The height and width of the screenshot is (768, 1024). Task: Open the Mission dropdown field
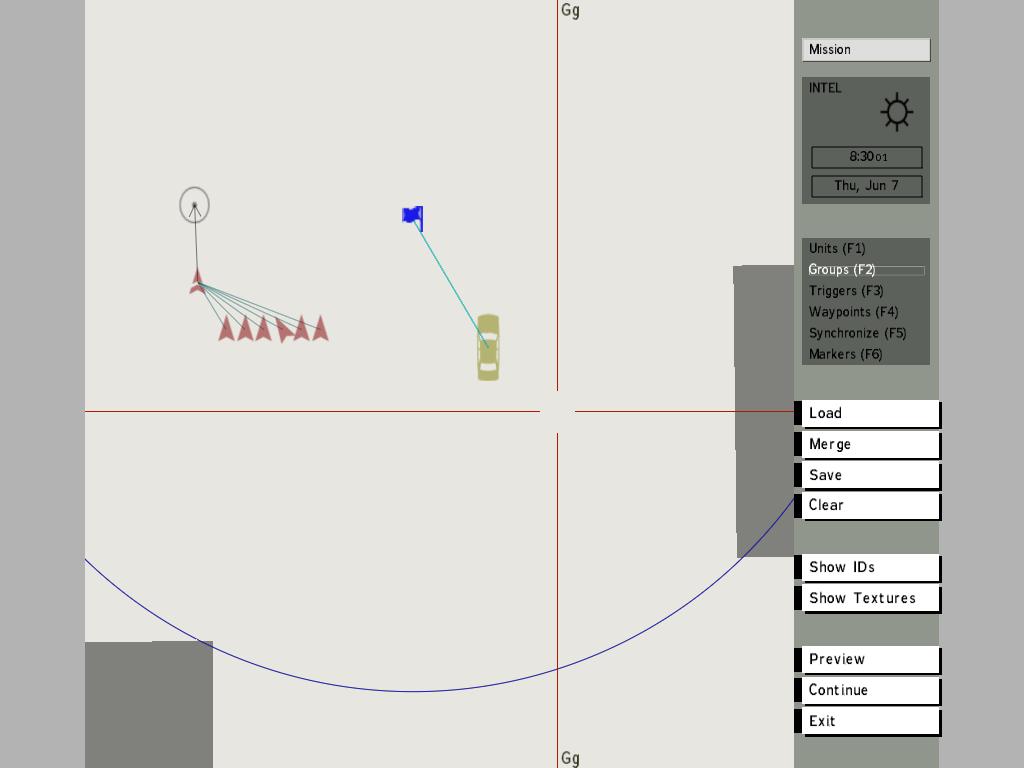(866, 50)
